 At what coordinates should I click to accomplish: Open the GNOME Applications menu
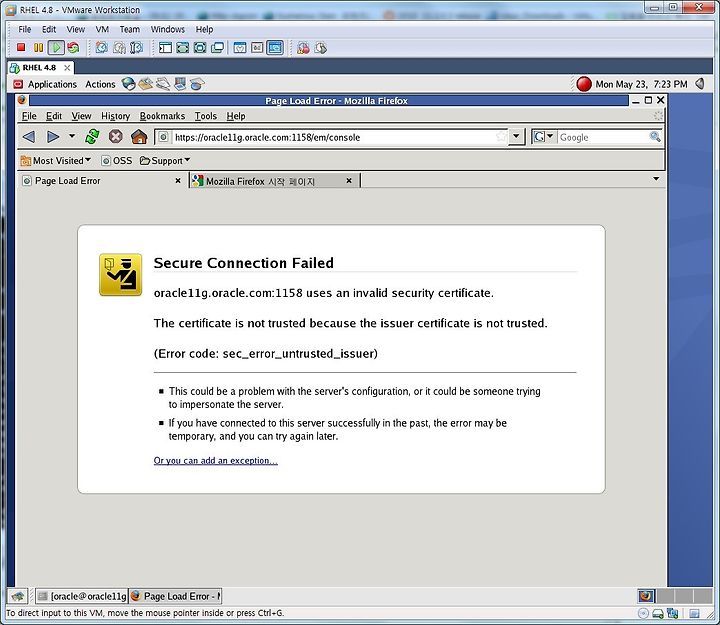click(x=52, y=84)
